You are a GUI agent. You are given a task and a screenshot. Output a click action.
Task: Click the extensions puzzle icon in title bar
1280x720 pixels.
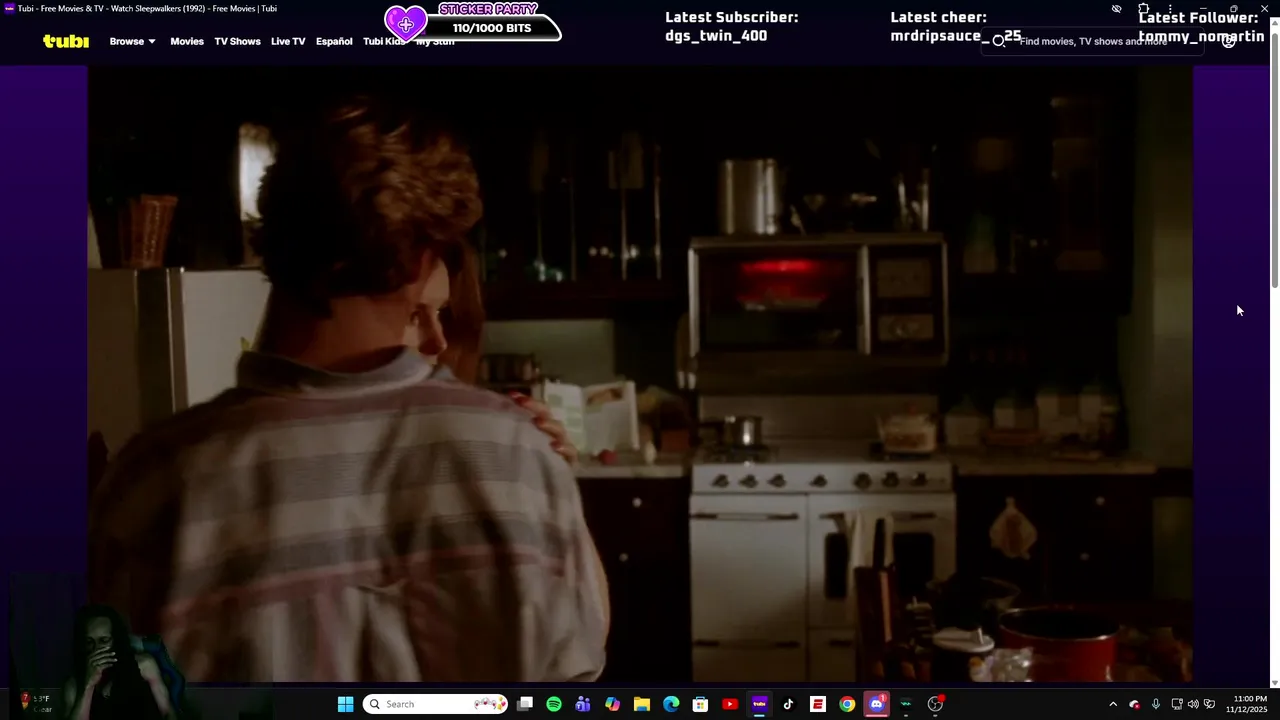pyautogui.click(x=1143, y=9)
